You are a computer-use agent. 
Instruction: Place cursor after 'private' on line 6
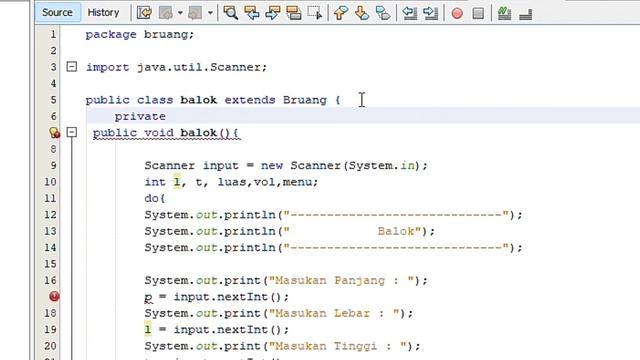pos(167,117)
